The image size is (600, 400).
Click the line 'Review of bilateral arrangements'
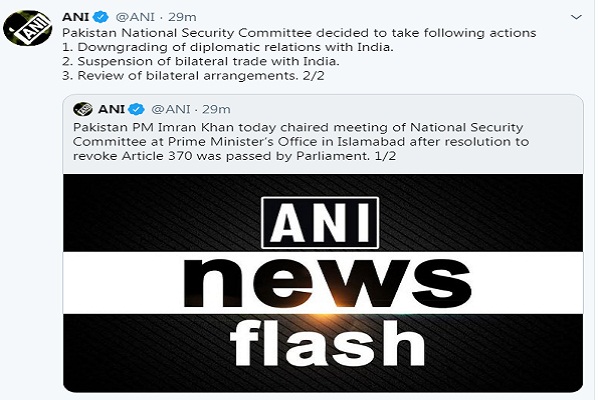193,76
